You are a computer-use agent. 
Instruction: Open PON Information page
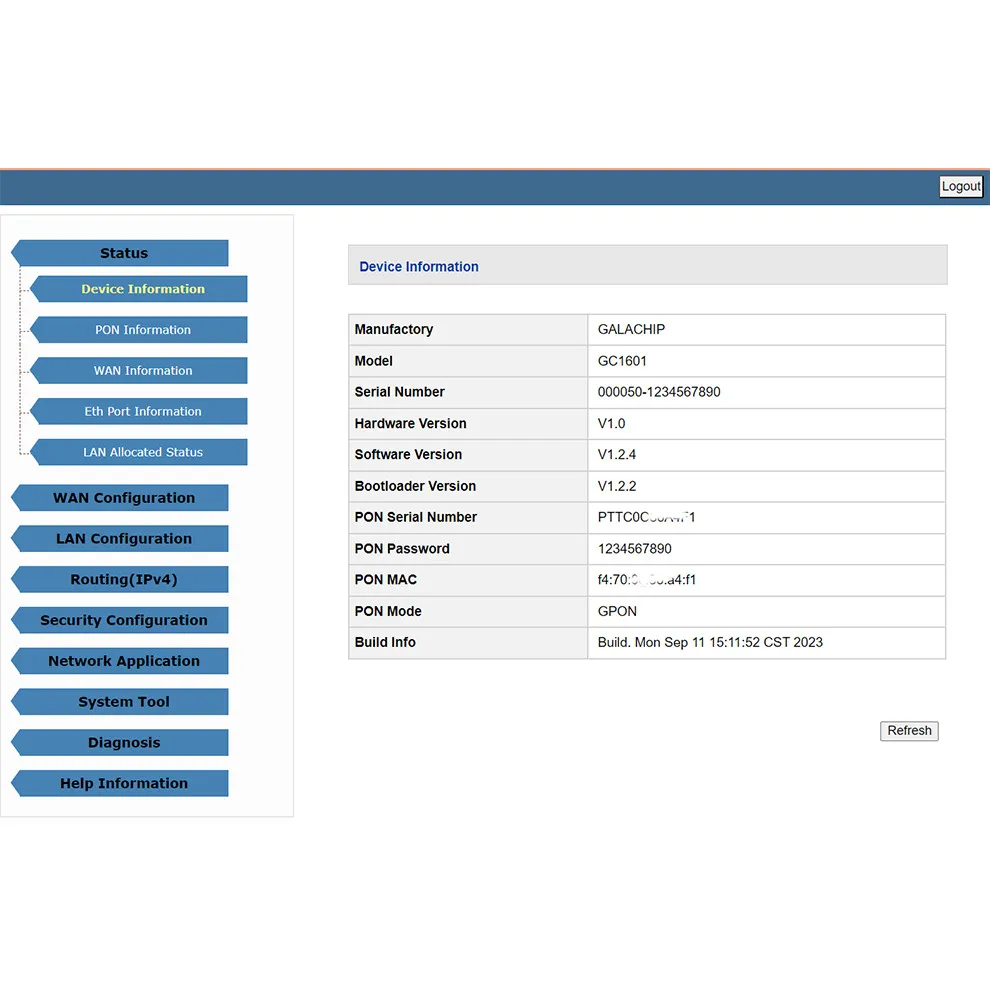click(142, 330)
